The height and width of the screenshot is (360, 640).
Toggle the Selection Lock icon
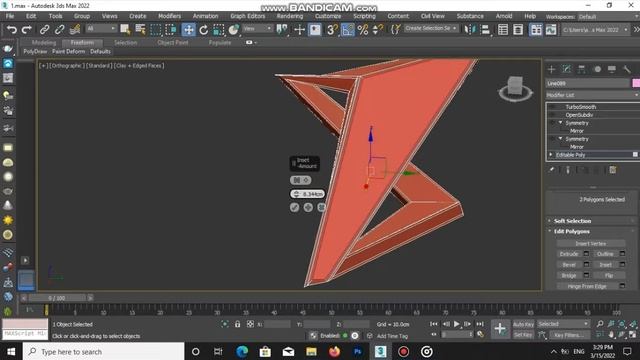click(237, 324)
